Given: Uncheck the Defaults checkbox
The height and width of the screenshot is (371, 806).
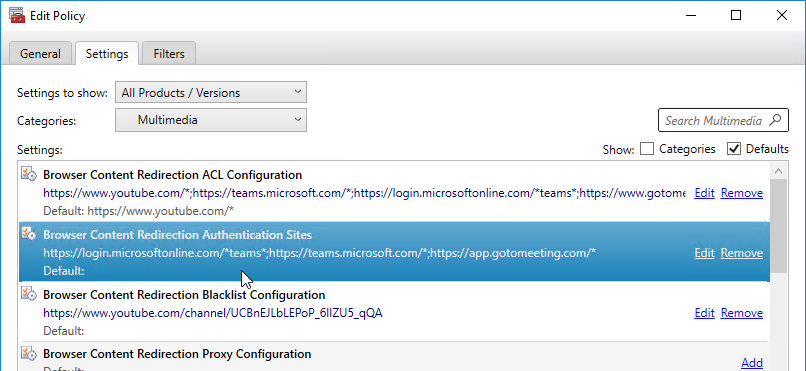Looking at the screenshot, I should tap(734, 149).
